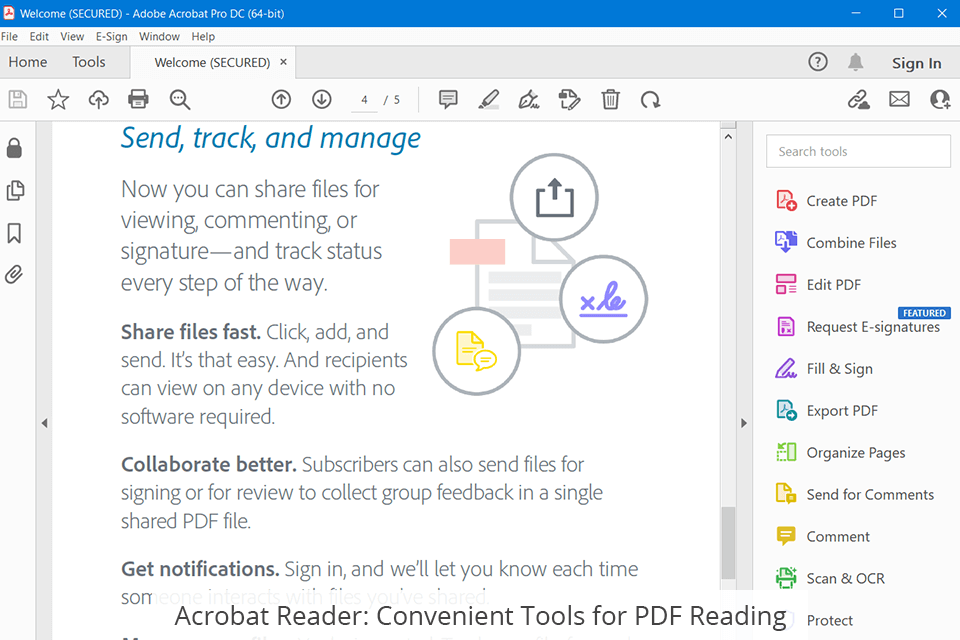Open Bookmarks panel icon
The width and height of the screenshot is (960, 640).
(14, 233)
